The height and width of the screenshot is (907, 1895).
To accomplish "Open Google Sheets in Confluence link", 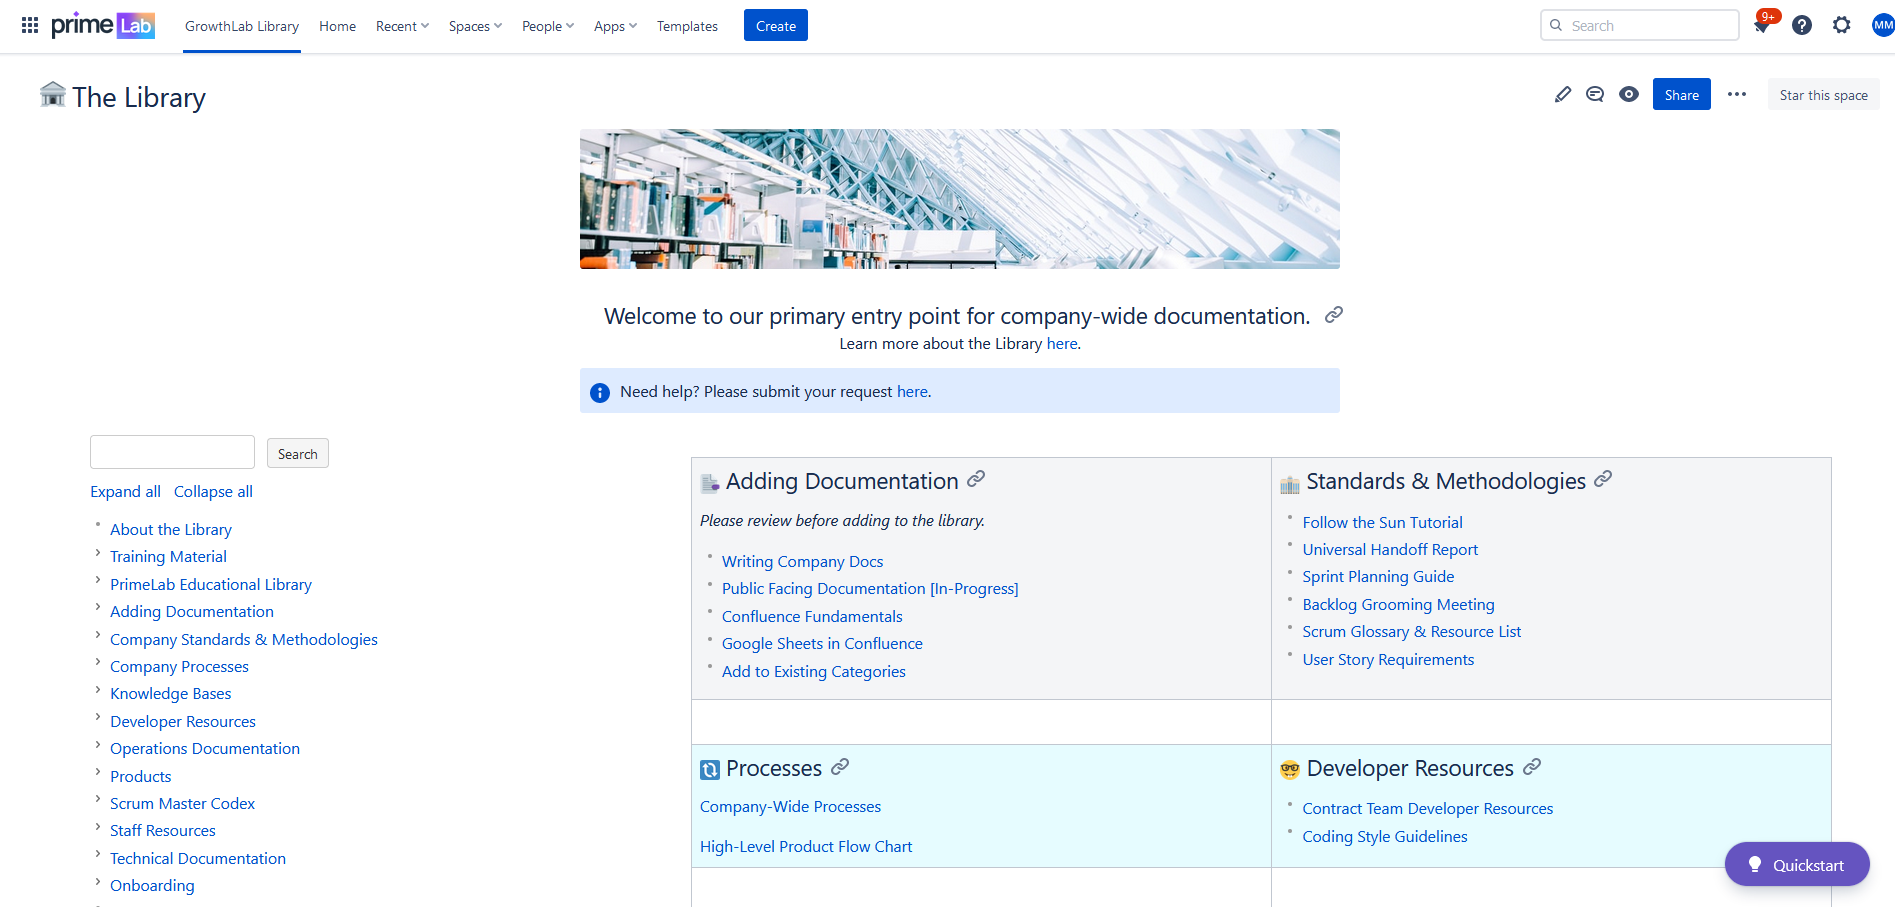I will 822,643.
